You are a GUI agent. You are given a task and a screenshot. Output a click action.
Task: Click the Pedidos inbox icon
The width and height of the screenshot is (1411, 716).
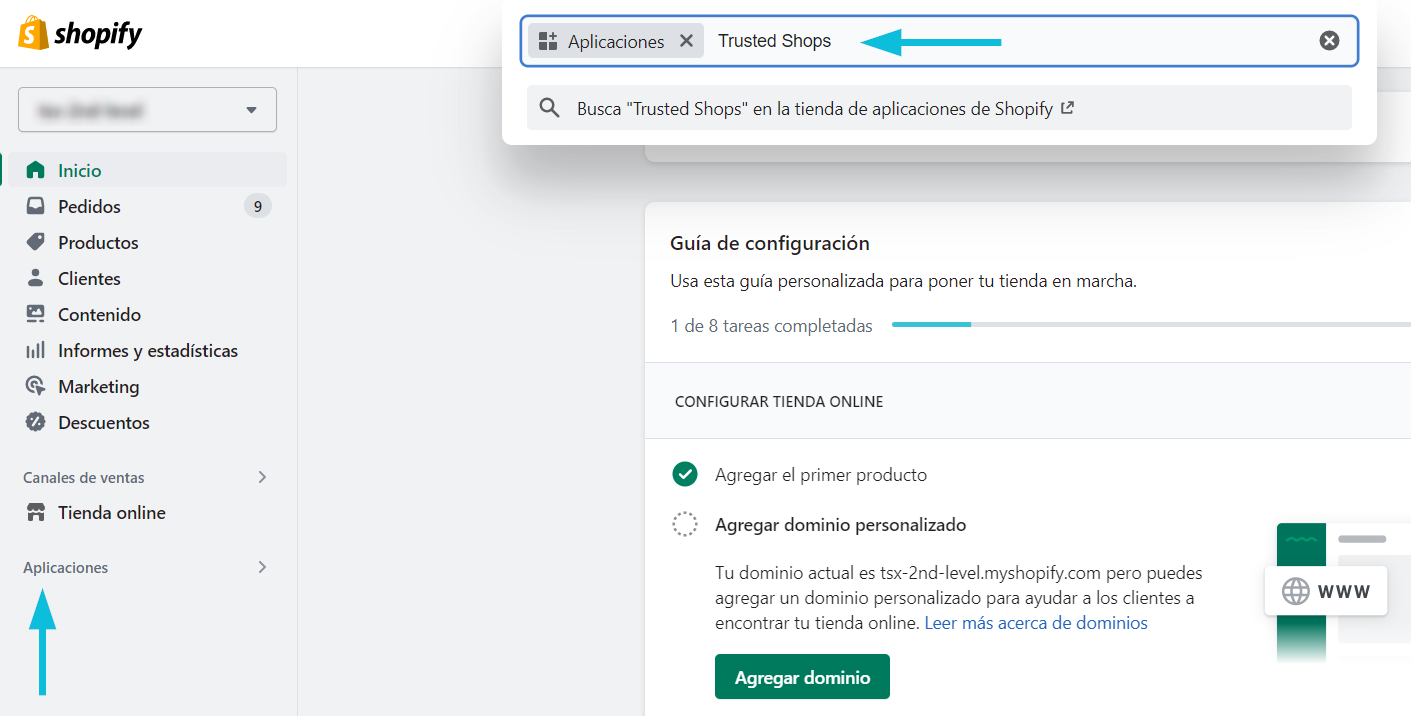pyautogui.click(x=36, y=206)
